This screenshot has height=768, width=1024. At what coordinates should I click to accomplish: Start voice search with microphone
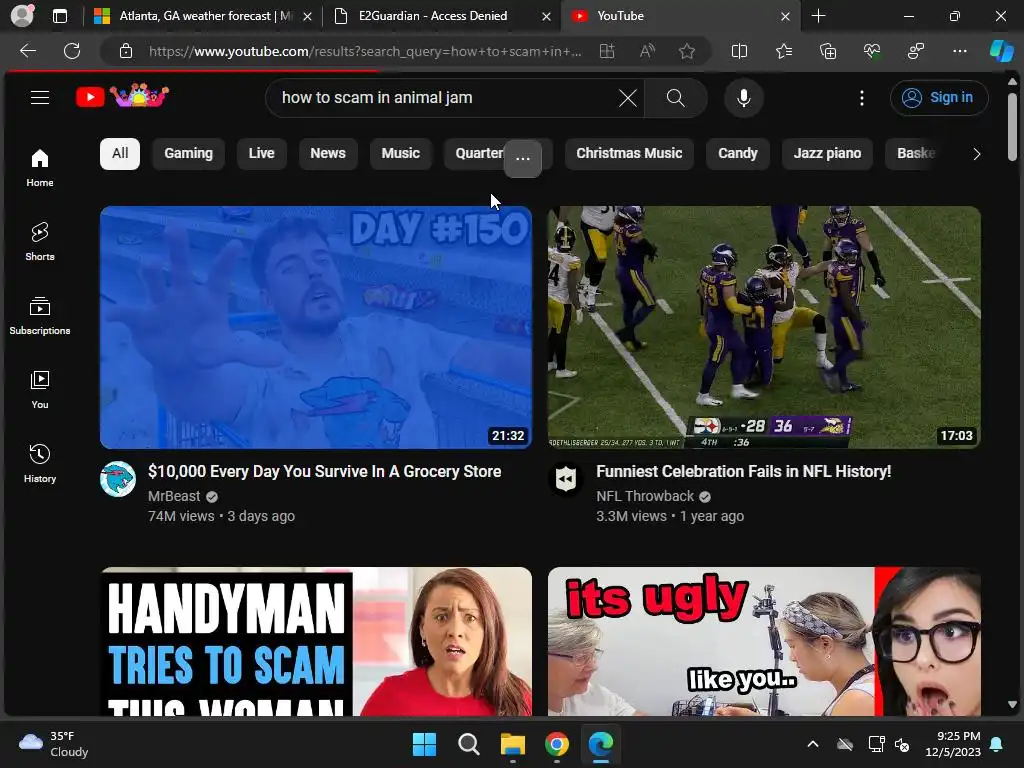pos(743,98)
